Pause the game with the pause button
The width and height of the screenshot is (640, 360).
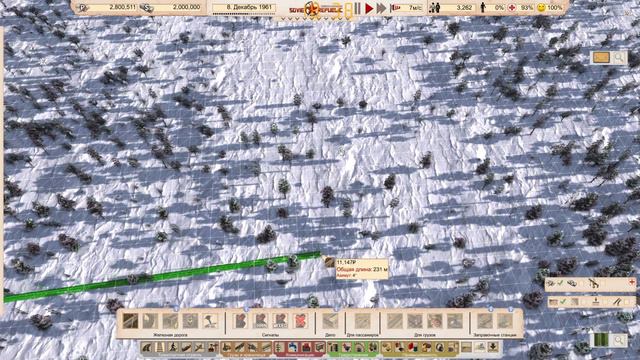(358, 8)
